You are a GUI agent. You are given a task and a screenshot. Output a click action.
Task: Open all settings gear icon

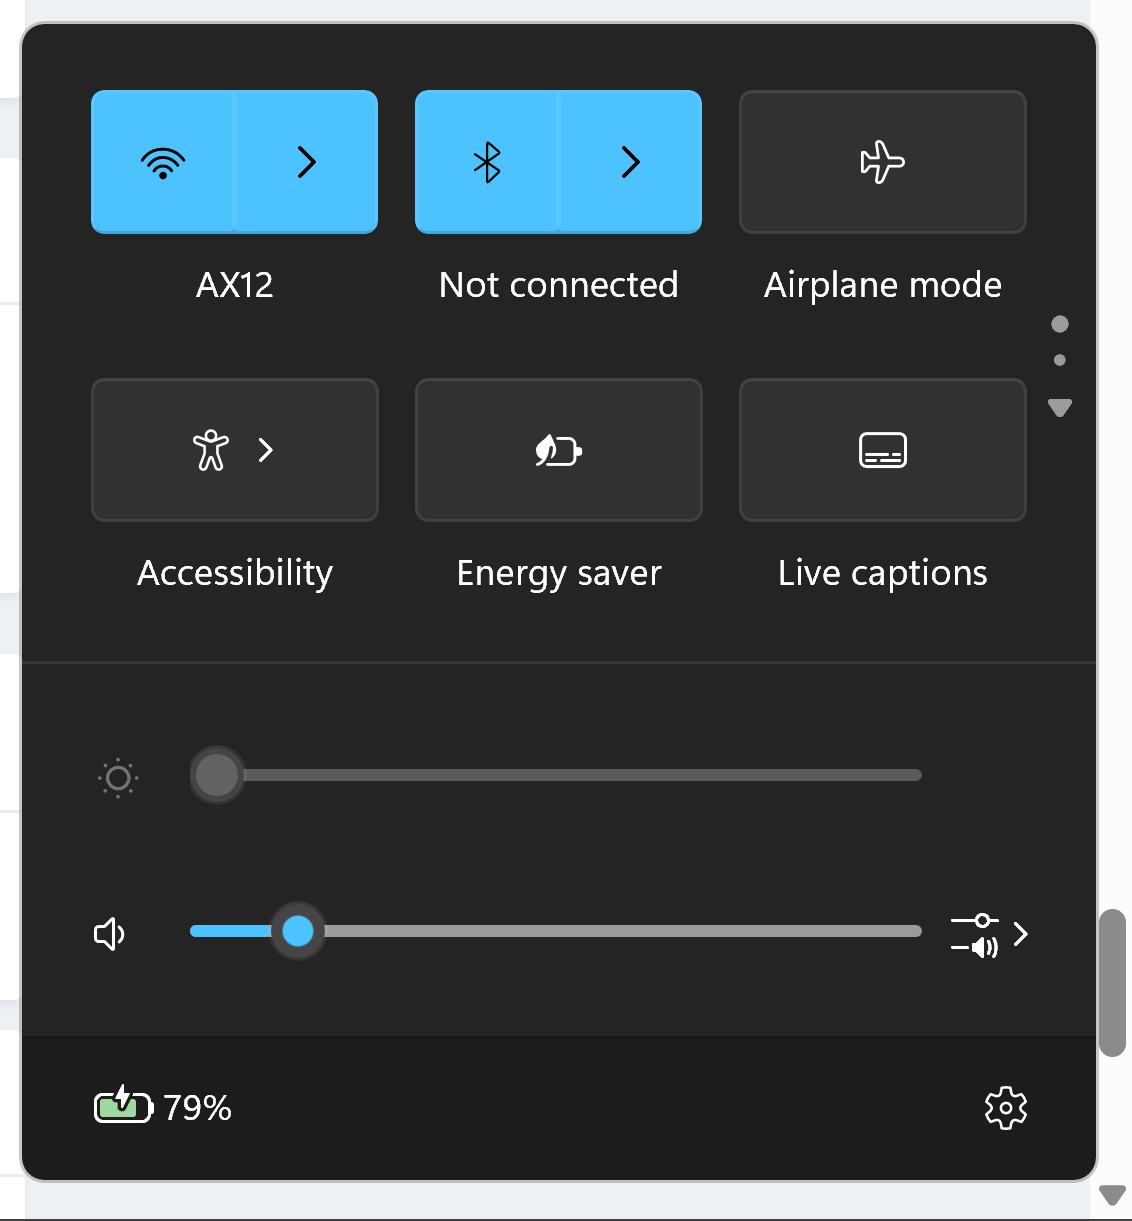point(1006,1108)
